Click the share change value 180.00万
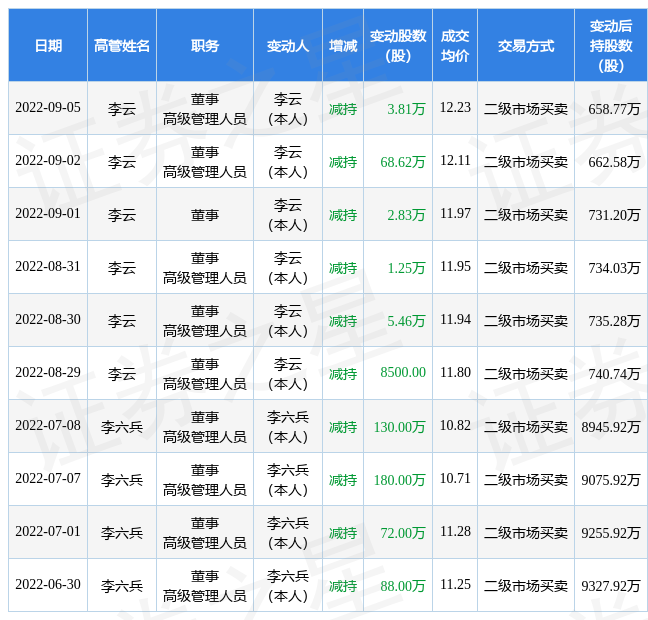The image size is (648, 620). [400, 480]
